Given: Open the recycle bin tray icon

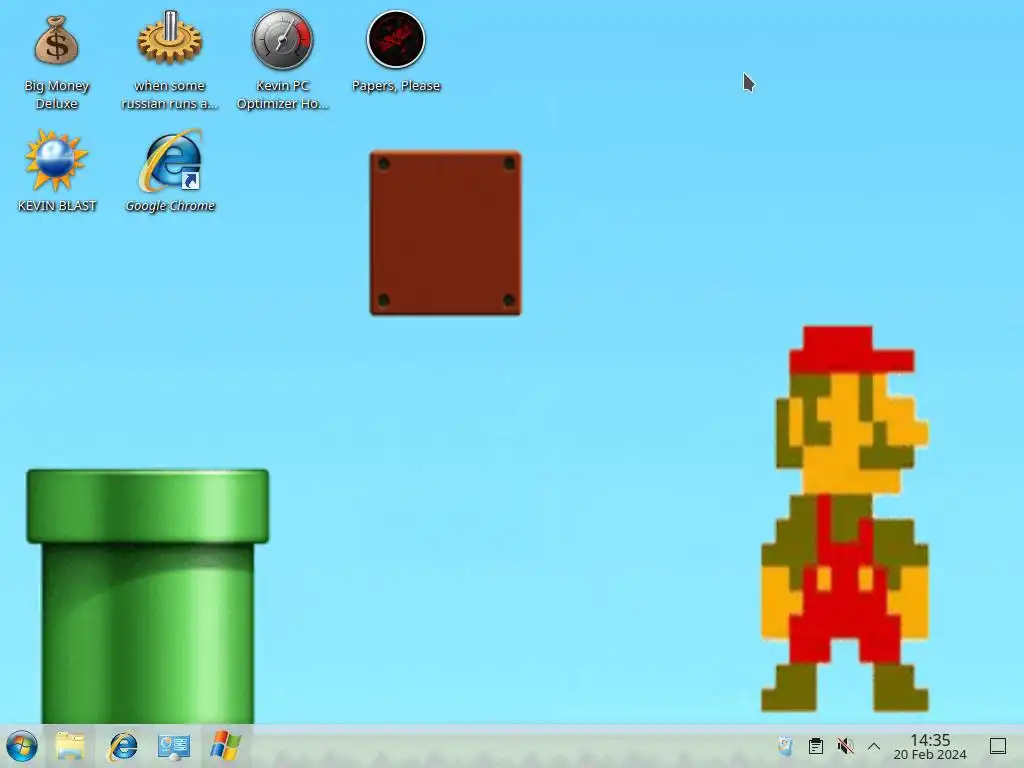Looking at the screenshot, I should pos(786,746).
